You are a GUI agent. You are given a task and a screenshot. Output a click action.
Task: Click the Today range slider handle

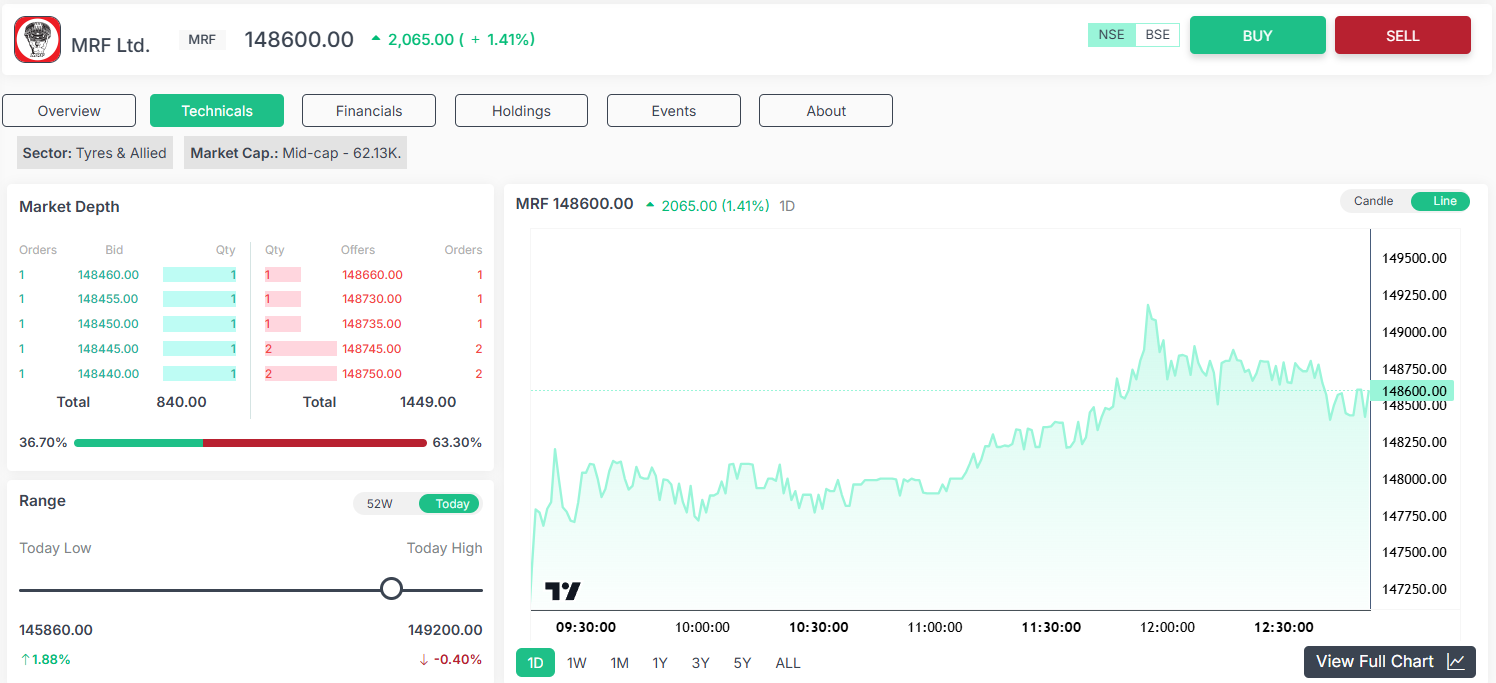[392, 588]
